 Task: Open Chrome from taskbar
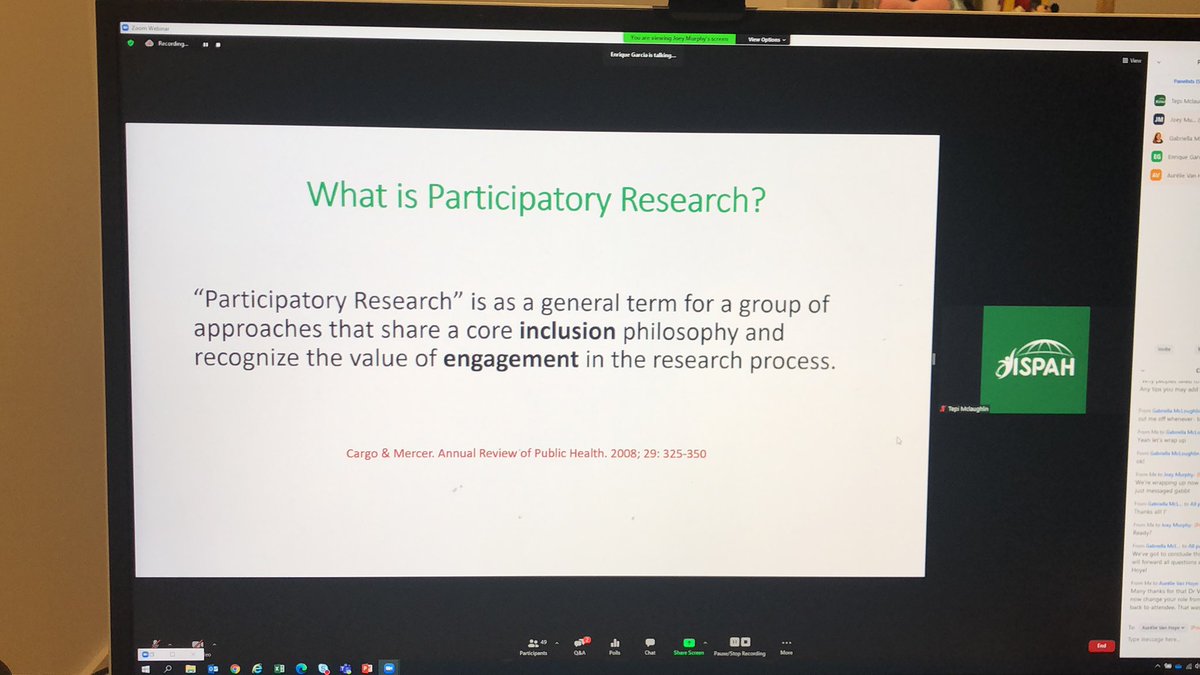tap(233, 667)
